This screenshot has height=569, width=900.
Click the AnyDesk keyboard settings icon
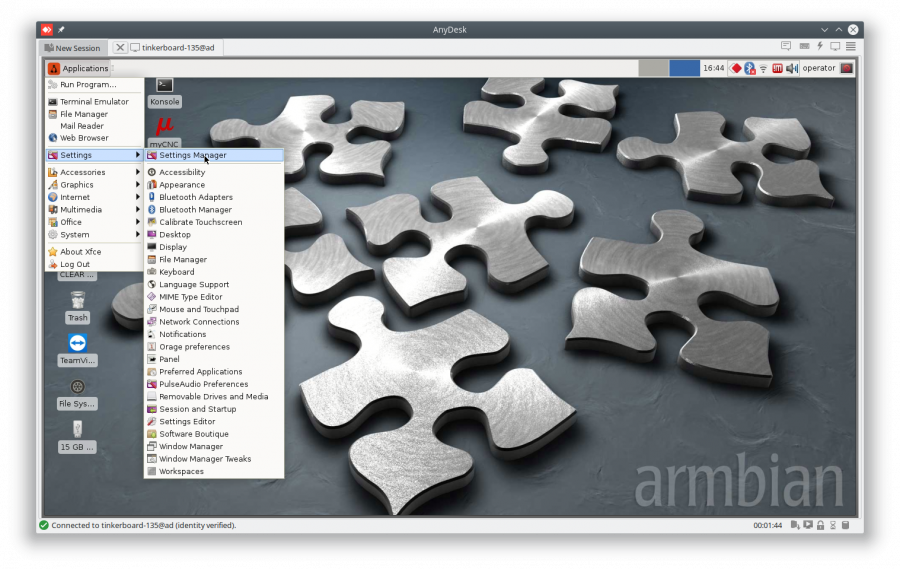[803, 47]
